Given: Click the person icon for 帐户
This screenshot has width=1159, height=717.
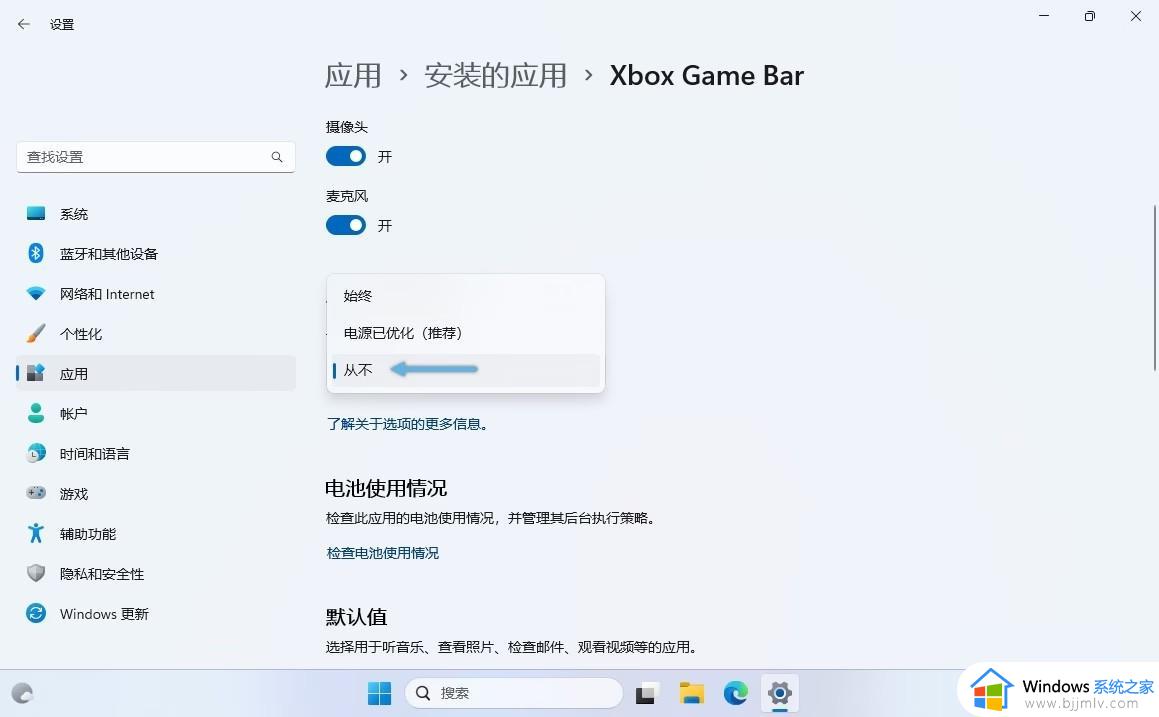Looking at the screenshot, I should [x=35, y=413].
